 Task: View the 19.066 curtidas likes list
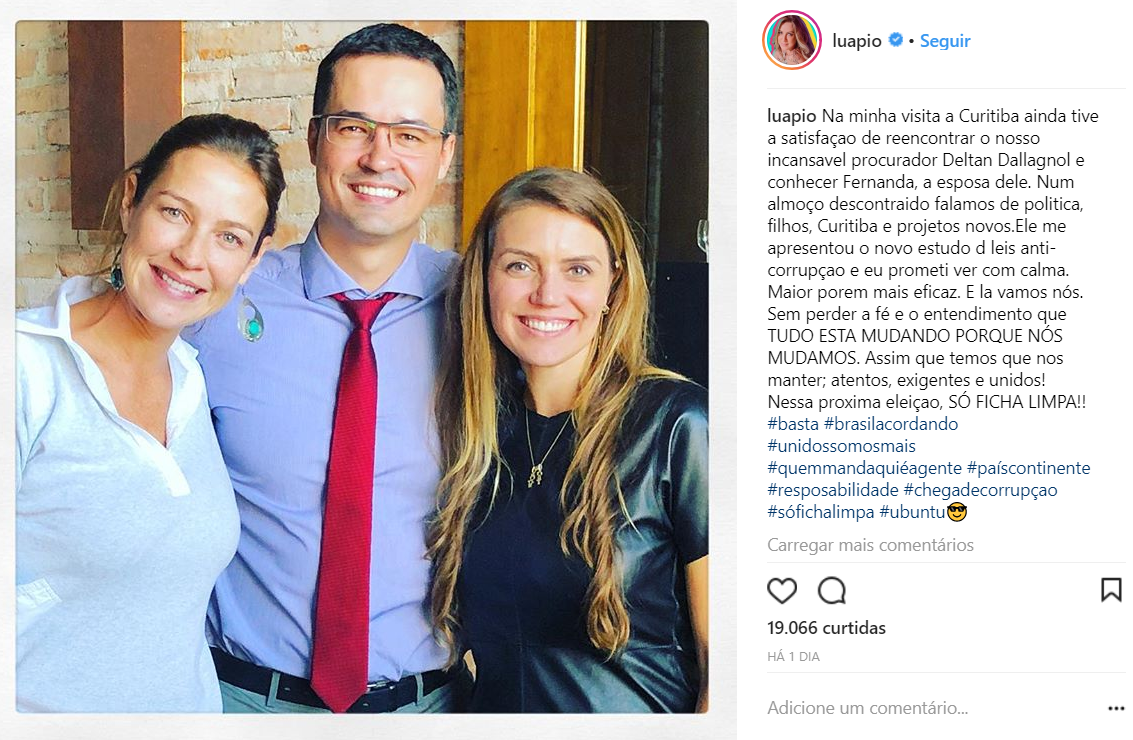pyautogui.click(x=826, y=628)
